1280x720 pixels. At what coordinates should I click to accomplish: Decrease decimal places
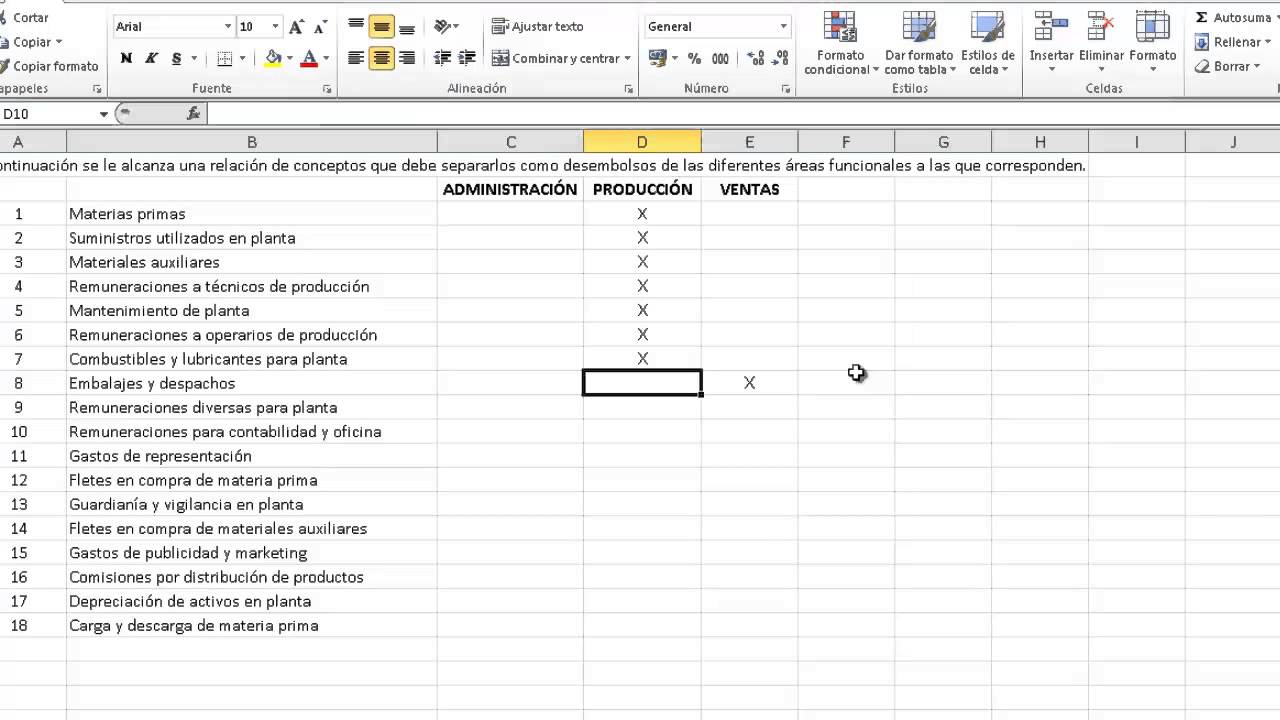[780, 59]
